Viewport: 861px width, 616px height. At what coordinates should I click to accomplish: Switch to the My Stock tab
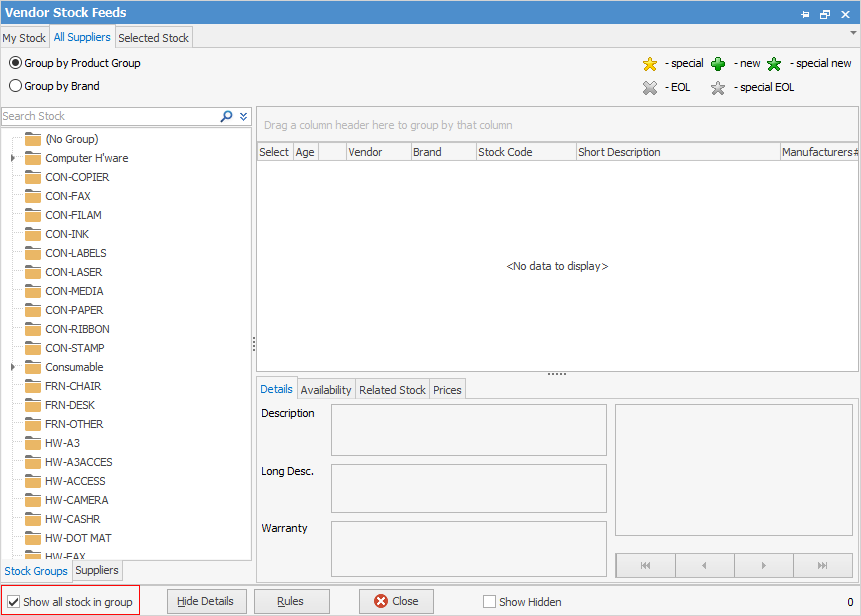click(x=24, y=38)
